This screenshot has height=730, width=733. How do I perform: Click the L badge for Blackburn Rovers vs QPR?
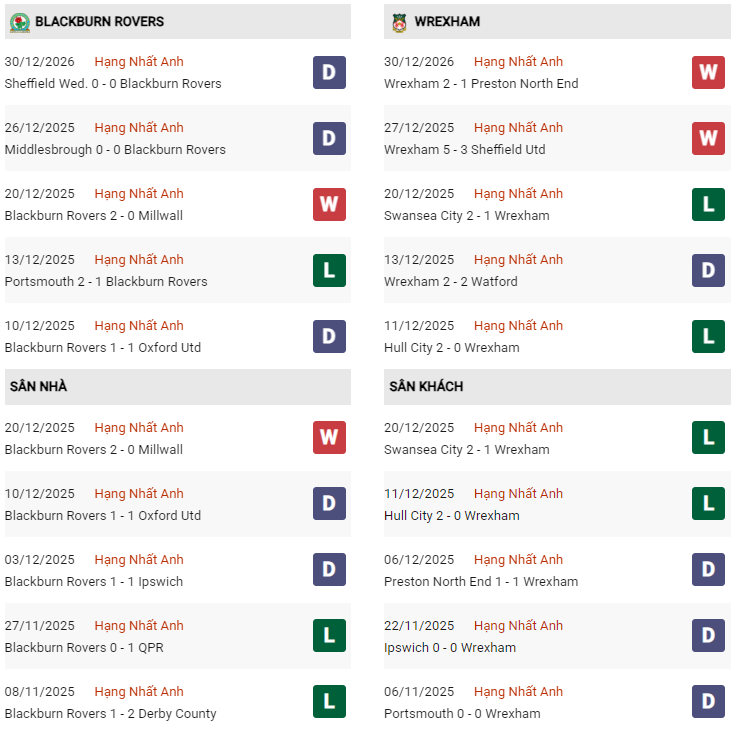(x=329, y=636)
